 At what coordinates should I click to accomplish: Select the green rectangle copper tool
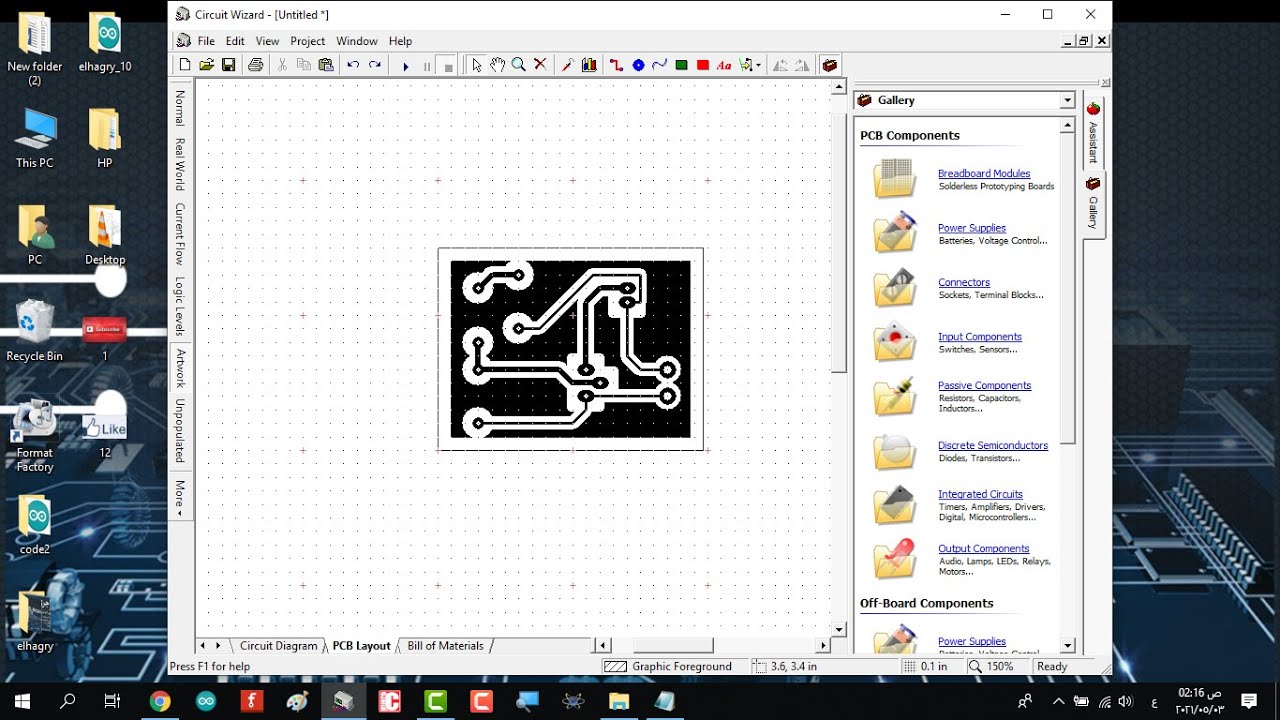click(x=681, y=65)
